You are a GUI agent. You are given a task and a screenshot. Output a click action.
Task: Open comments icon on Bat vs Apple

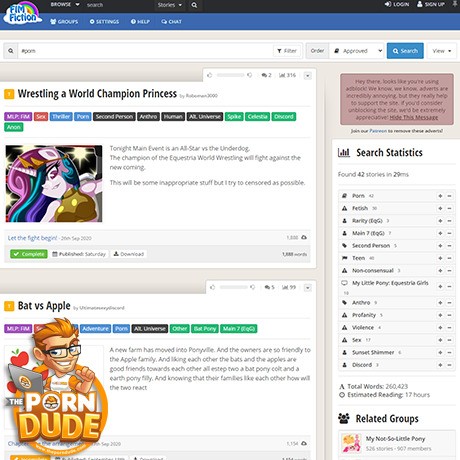267,287
